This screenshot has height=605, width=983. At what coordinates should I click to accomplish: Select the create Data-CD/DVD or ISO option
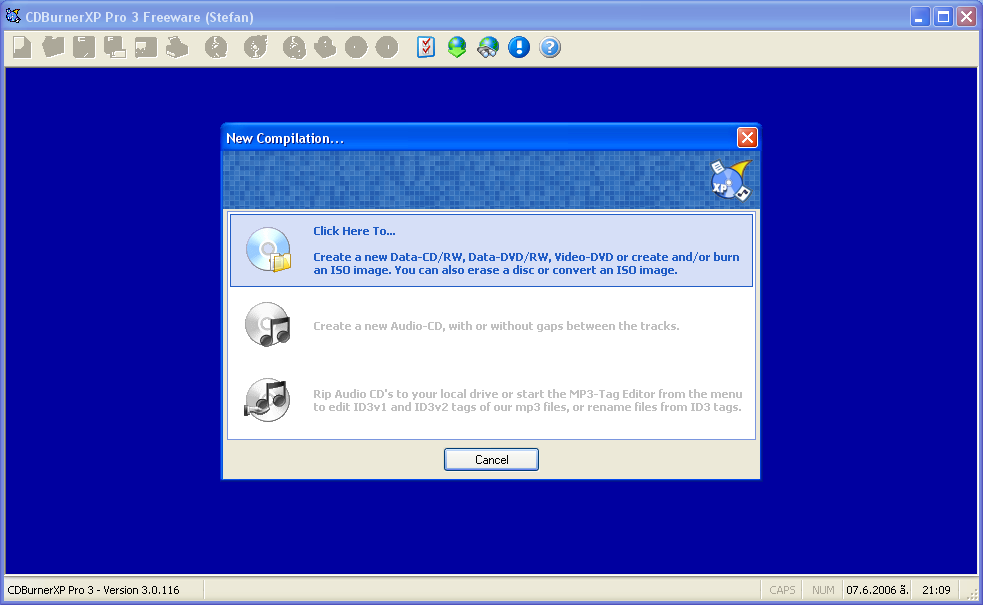[492, 251]
